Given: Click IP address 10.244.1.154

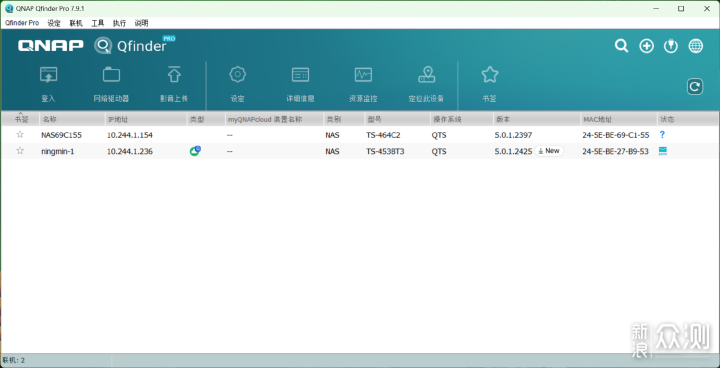Looking at the screenshot, I should 129,135.
